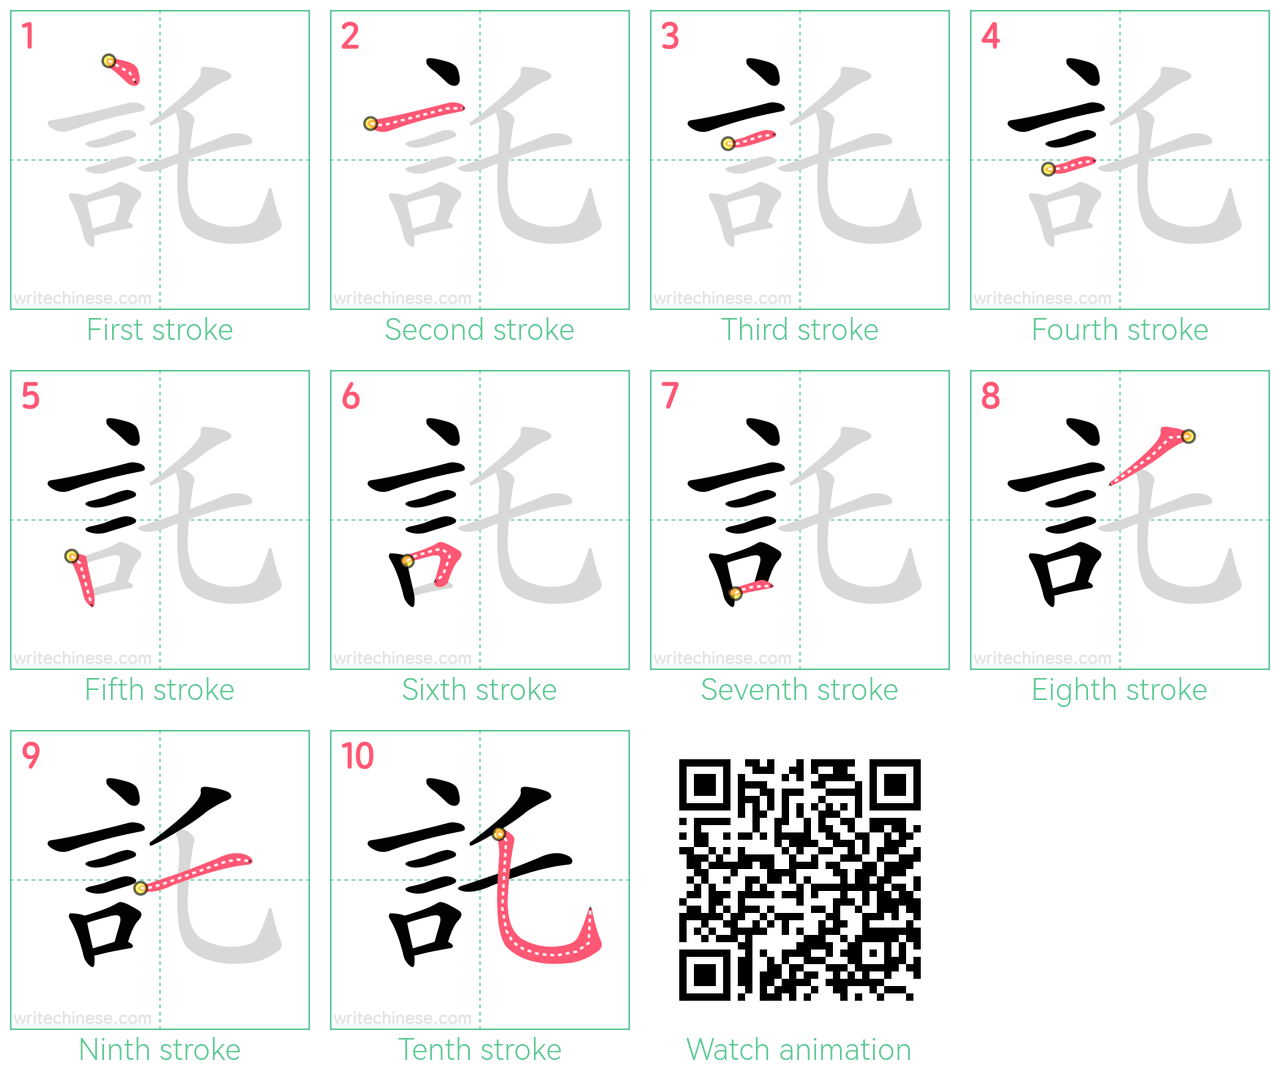Click the First stroke caption
The height and width of the screenshot is (1080, 1280).
tap(160, 329)
